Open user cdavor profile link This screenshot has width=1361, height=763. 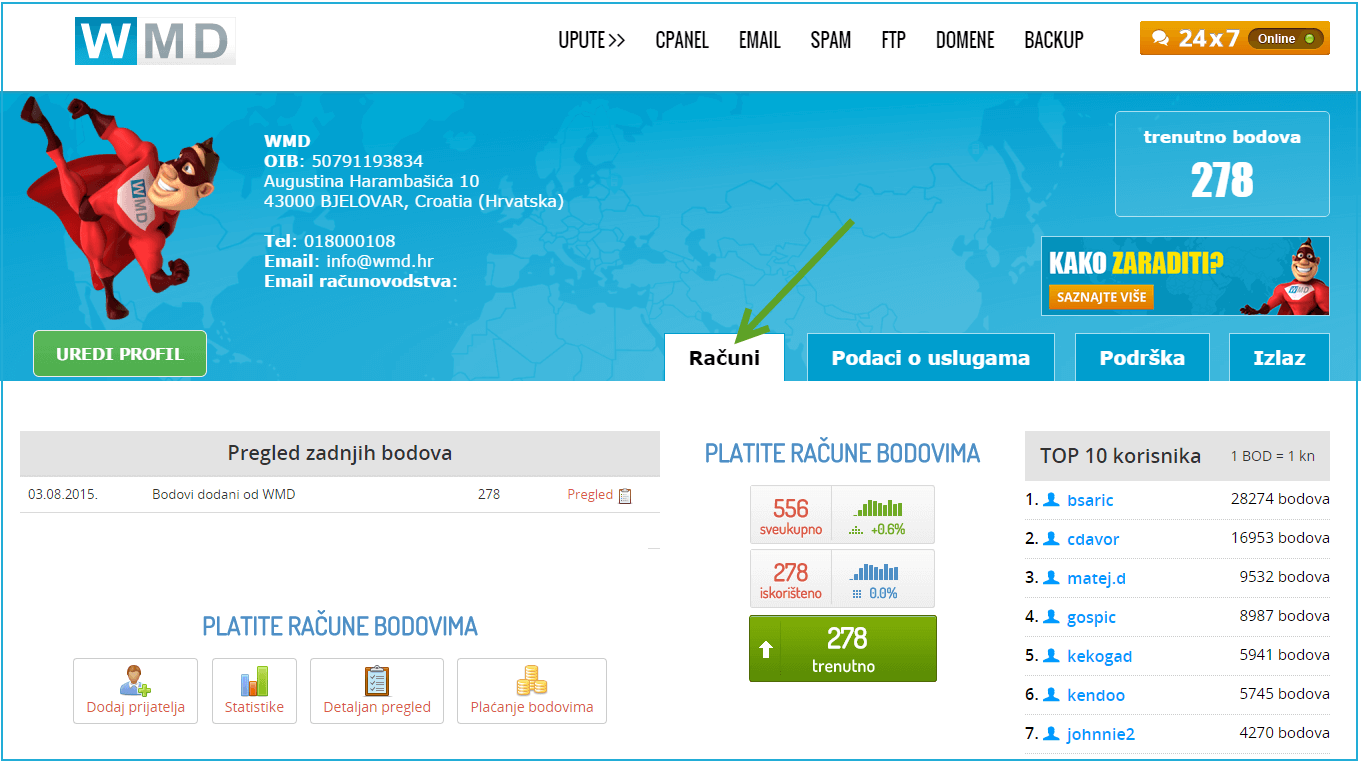point(1093,539)
